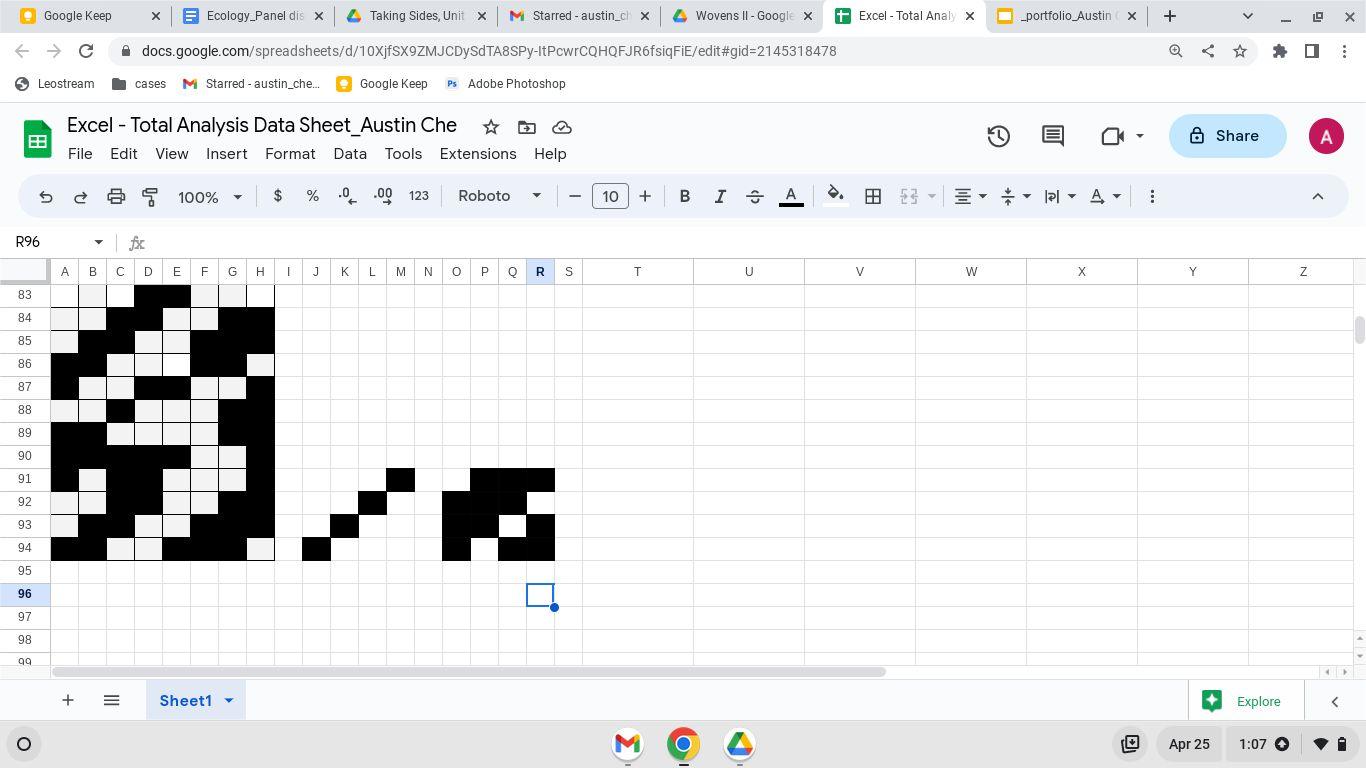The height and width of the screenshot is (768, 1366).
Task: Open the fill color picker
Action: coord(836,197)
